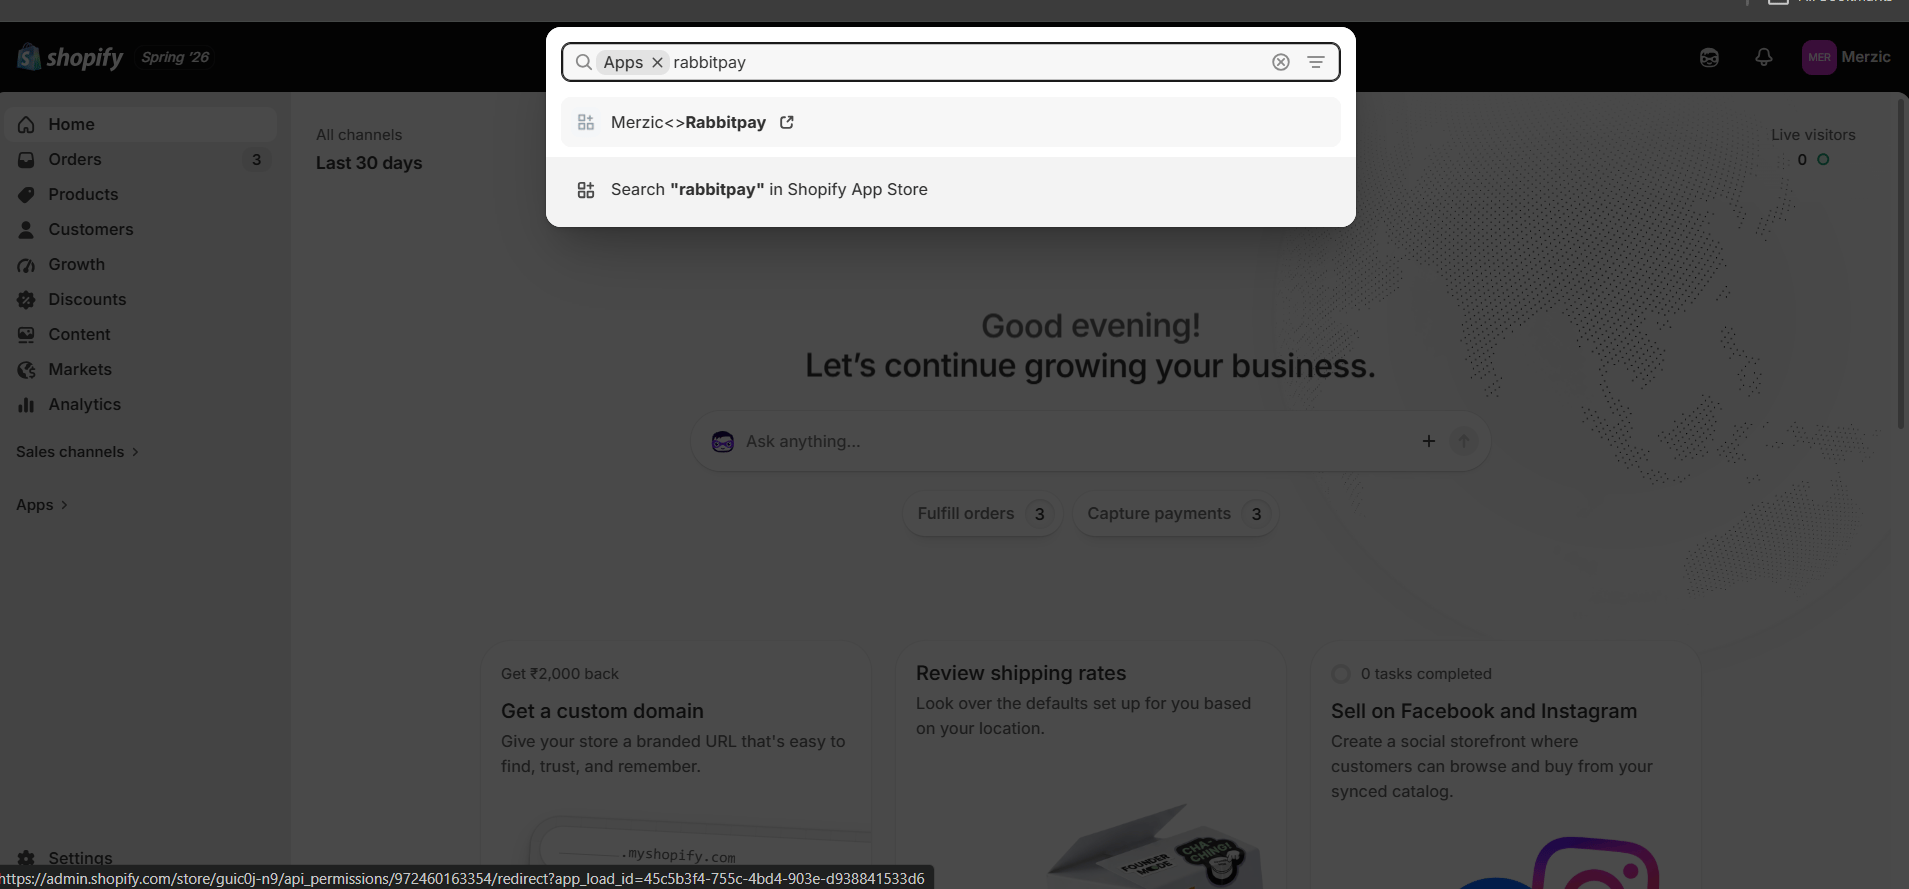Click the Home house icon
This screenshot has height=889, width=1909.
pos(26,124)
